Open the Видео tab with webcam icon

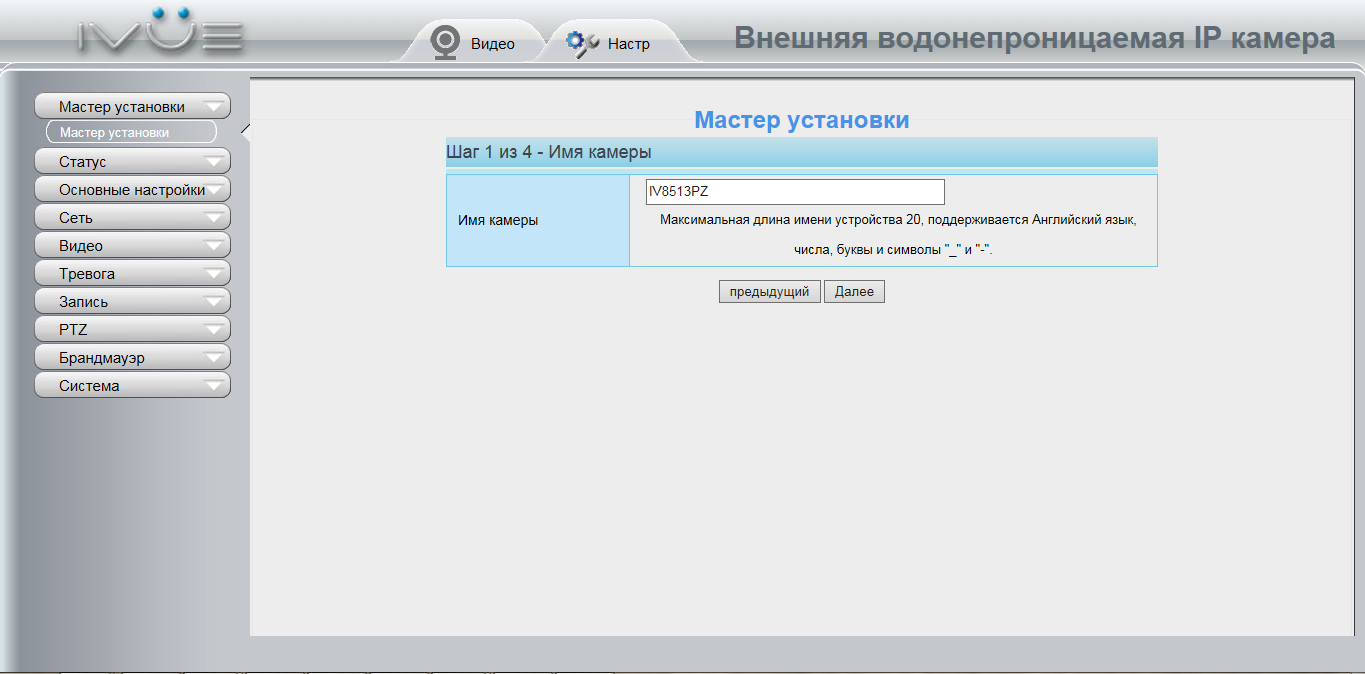[474, 43]
